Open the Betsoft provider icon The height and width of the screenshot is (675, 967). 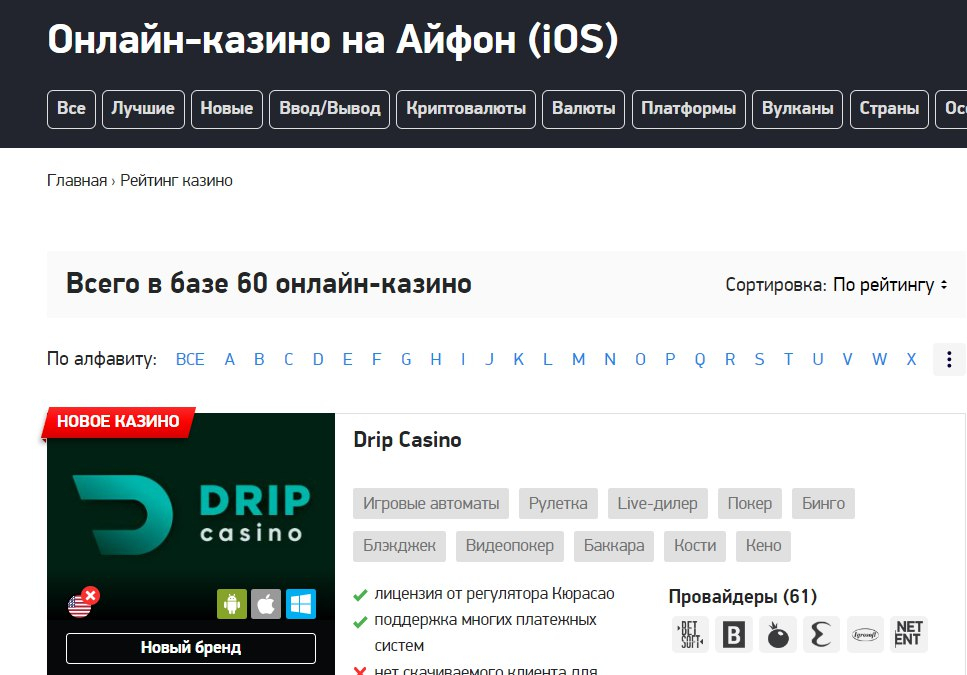pos(690,634)
